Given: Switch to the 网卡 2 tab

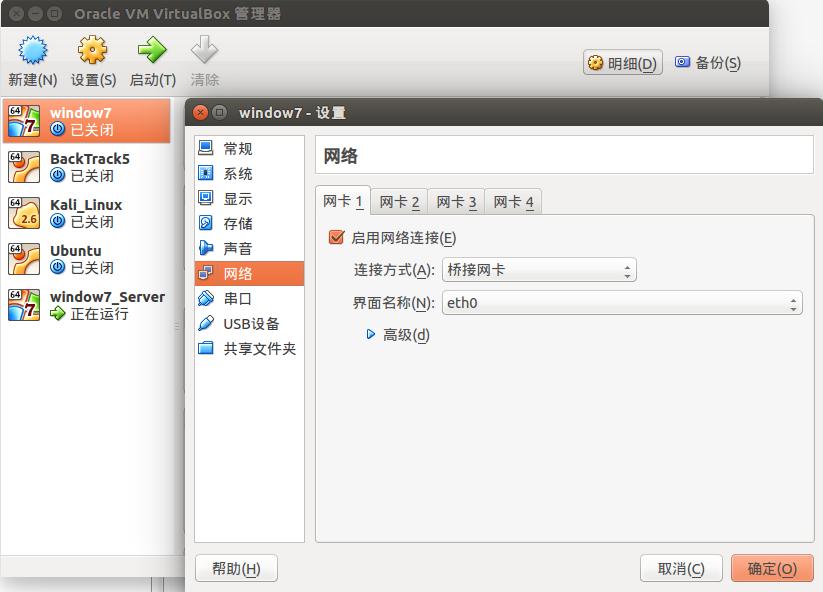Looking at the screenshot, I should point(399,202).
